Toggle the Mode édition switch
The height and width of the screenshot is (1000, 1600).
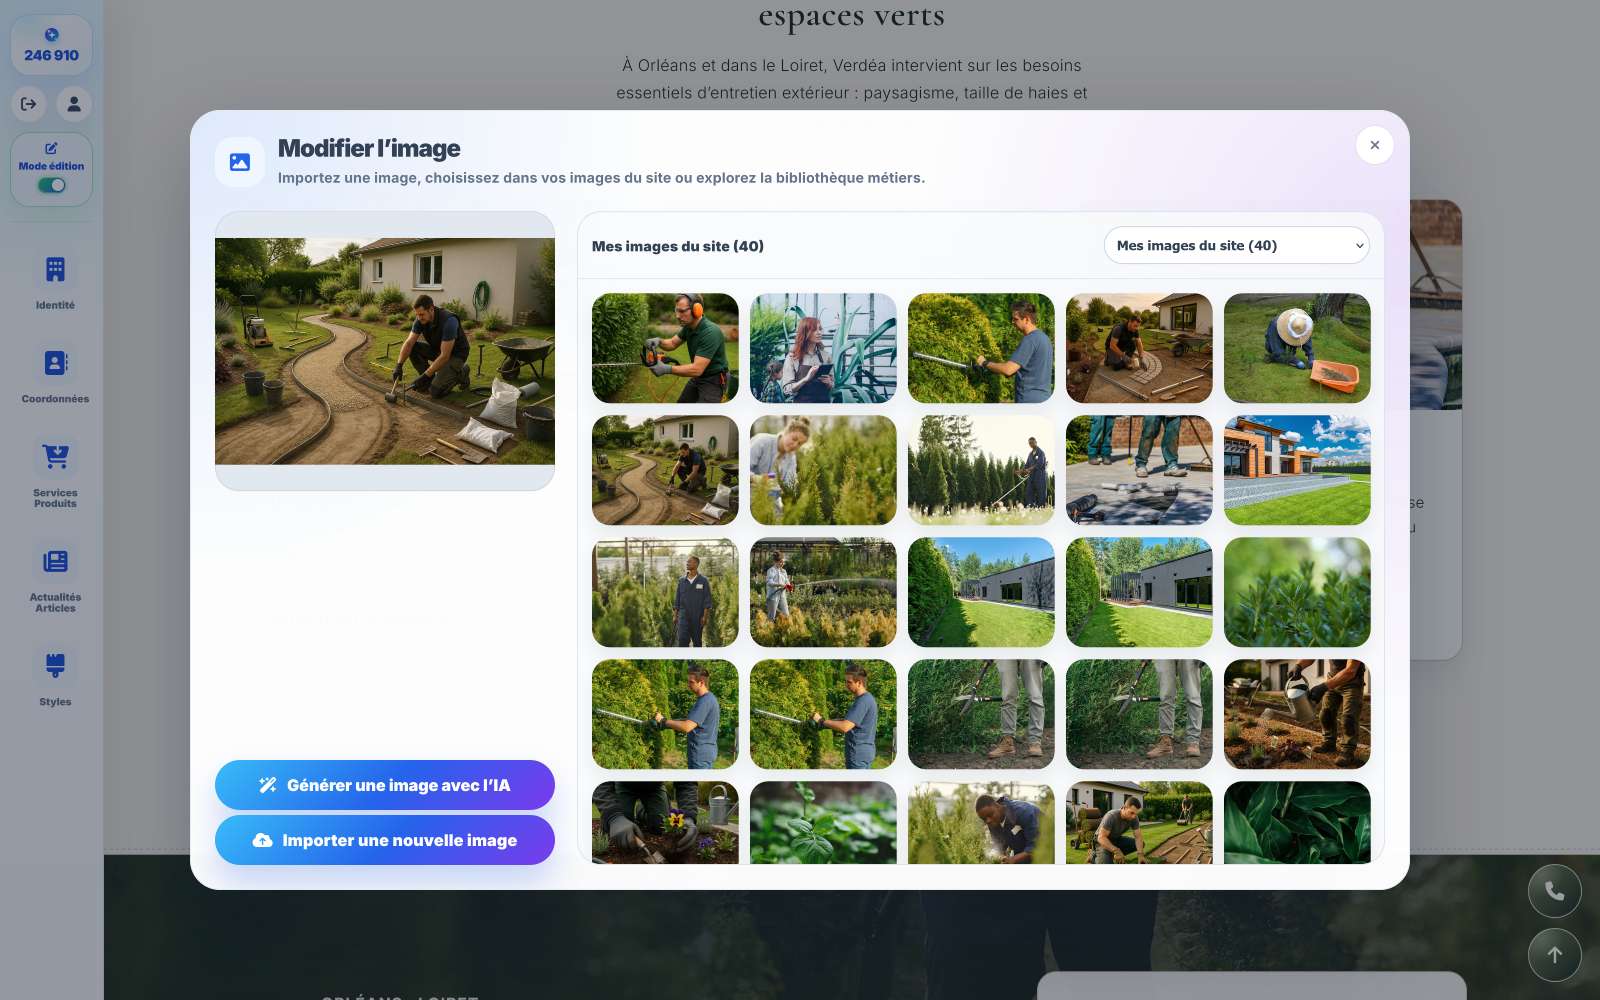coord(51,185)
